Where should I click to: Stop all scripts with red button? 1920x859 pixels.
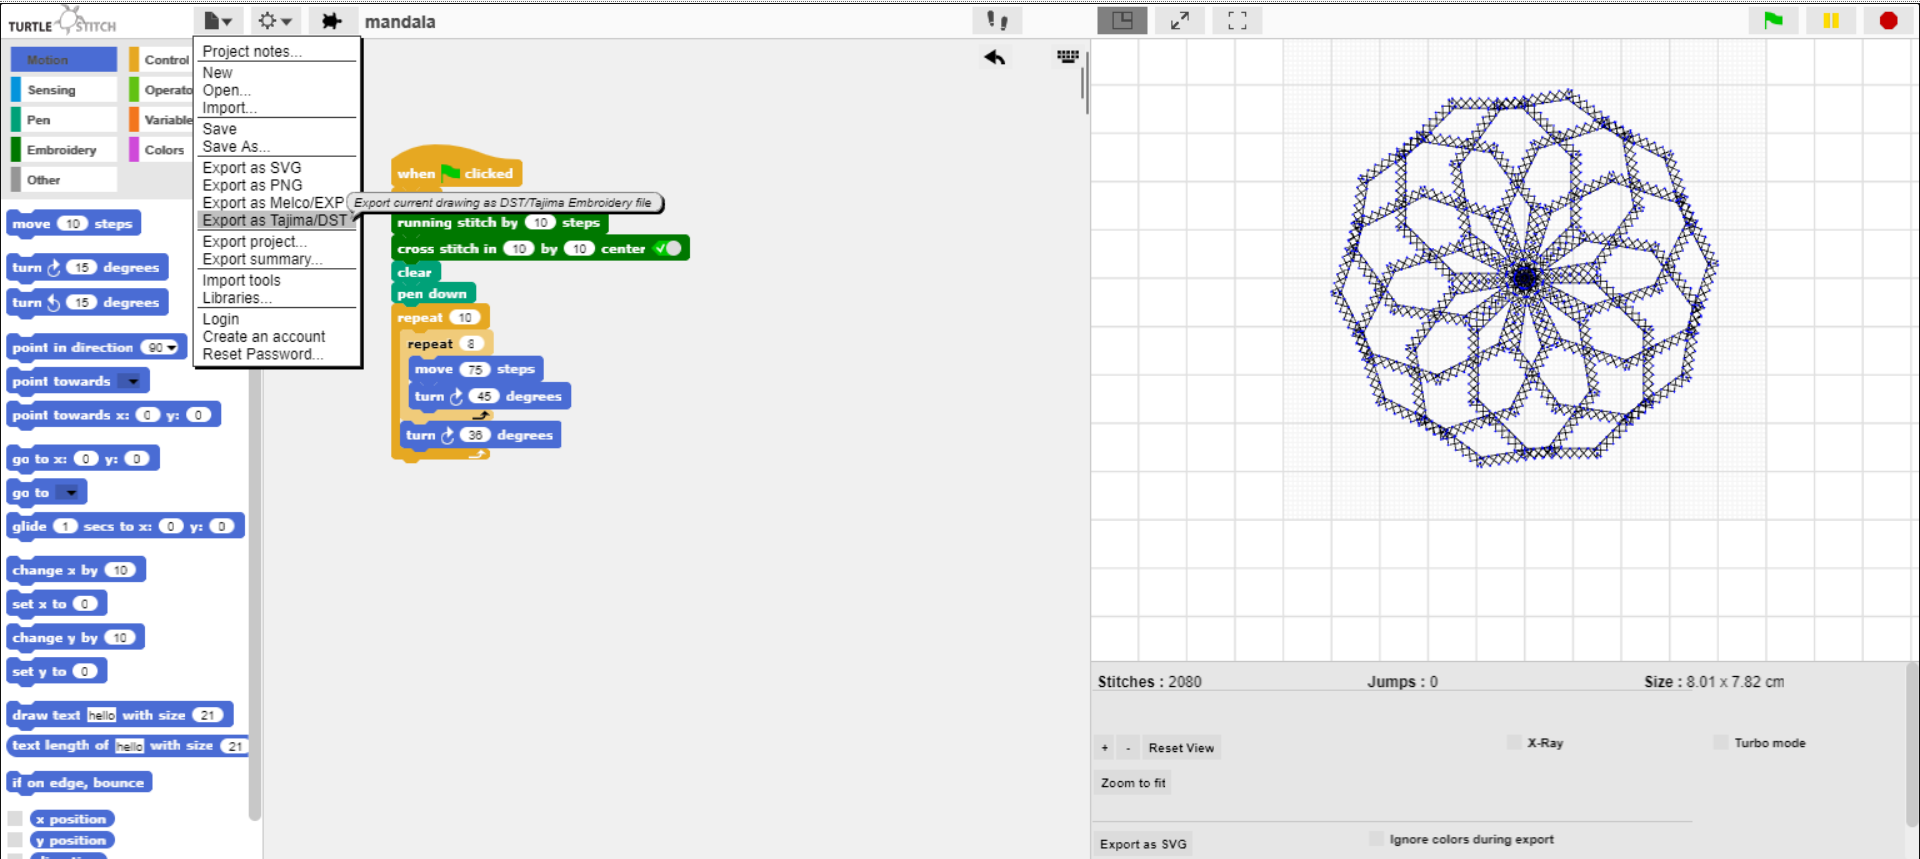1888,20
